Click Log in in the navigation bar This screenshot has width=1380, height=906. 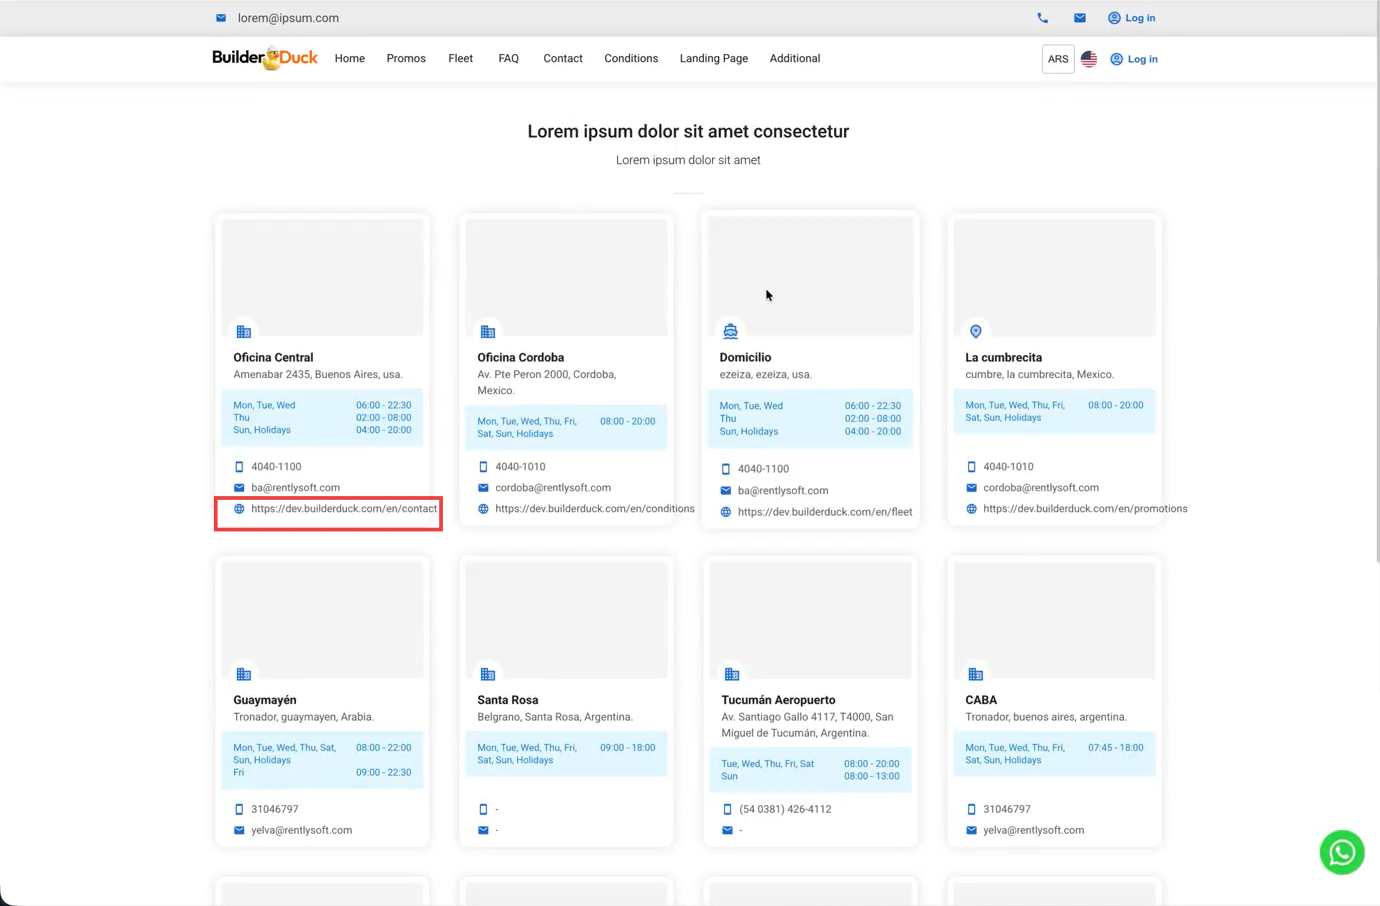tap(1134, 59)
